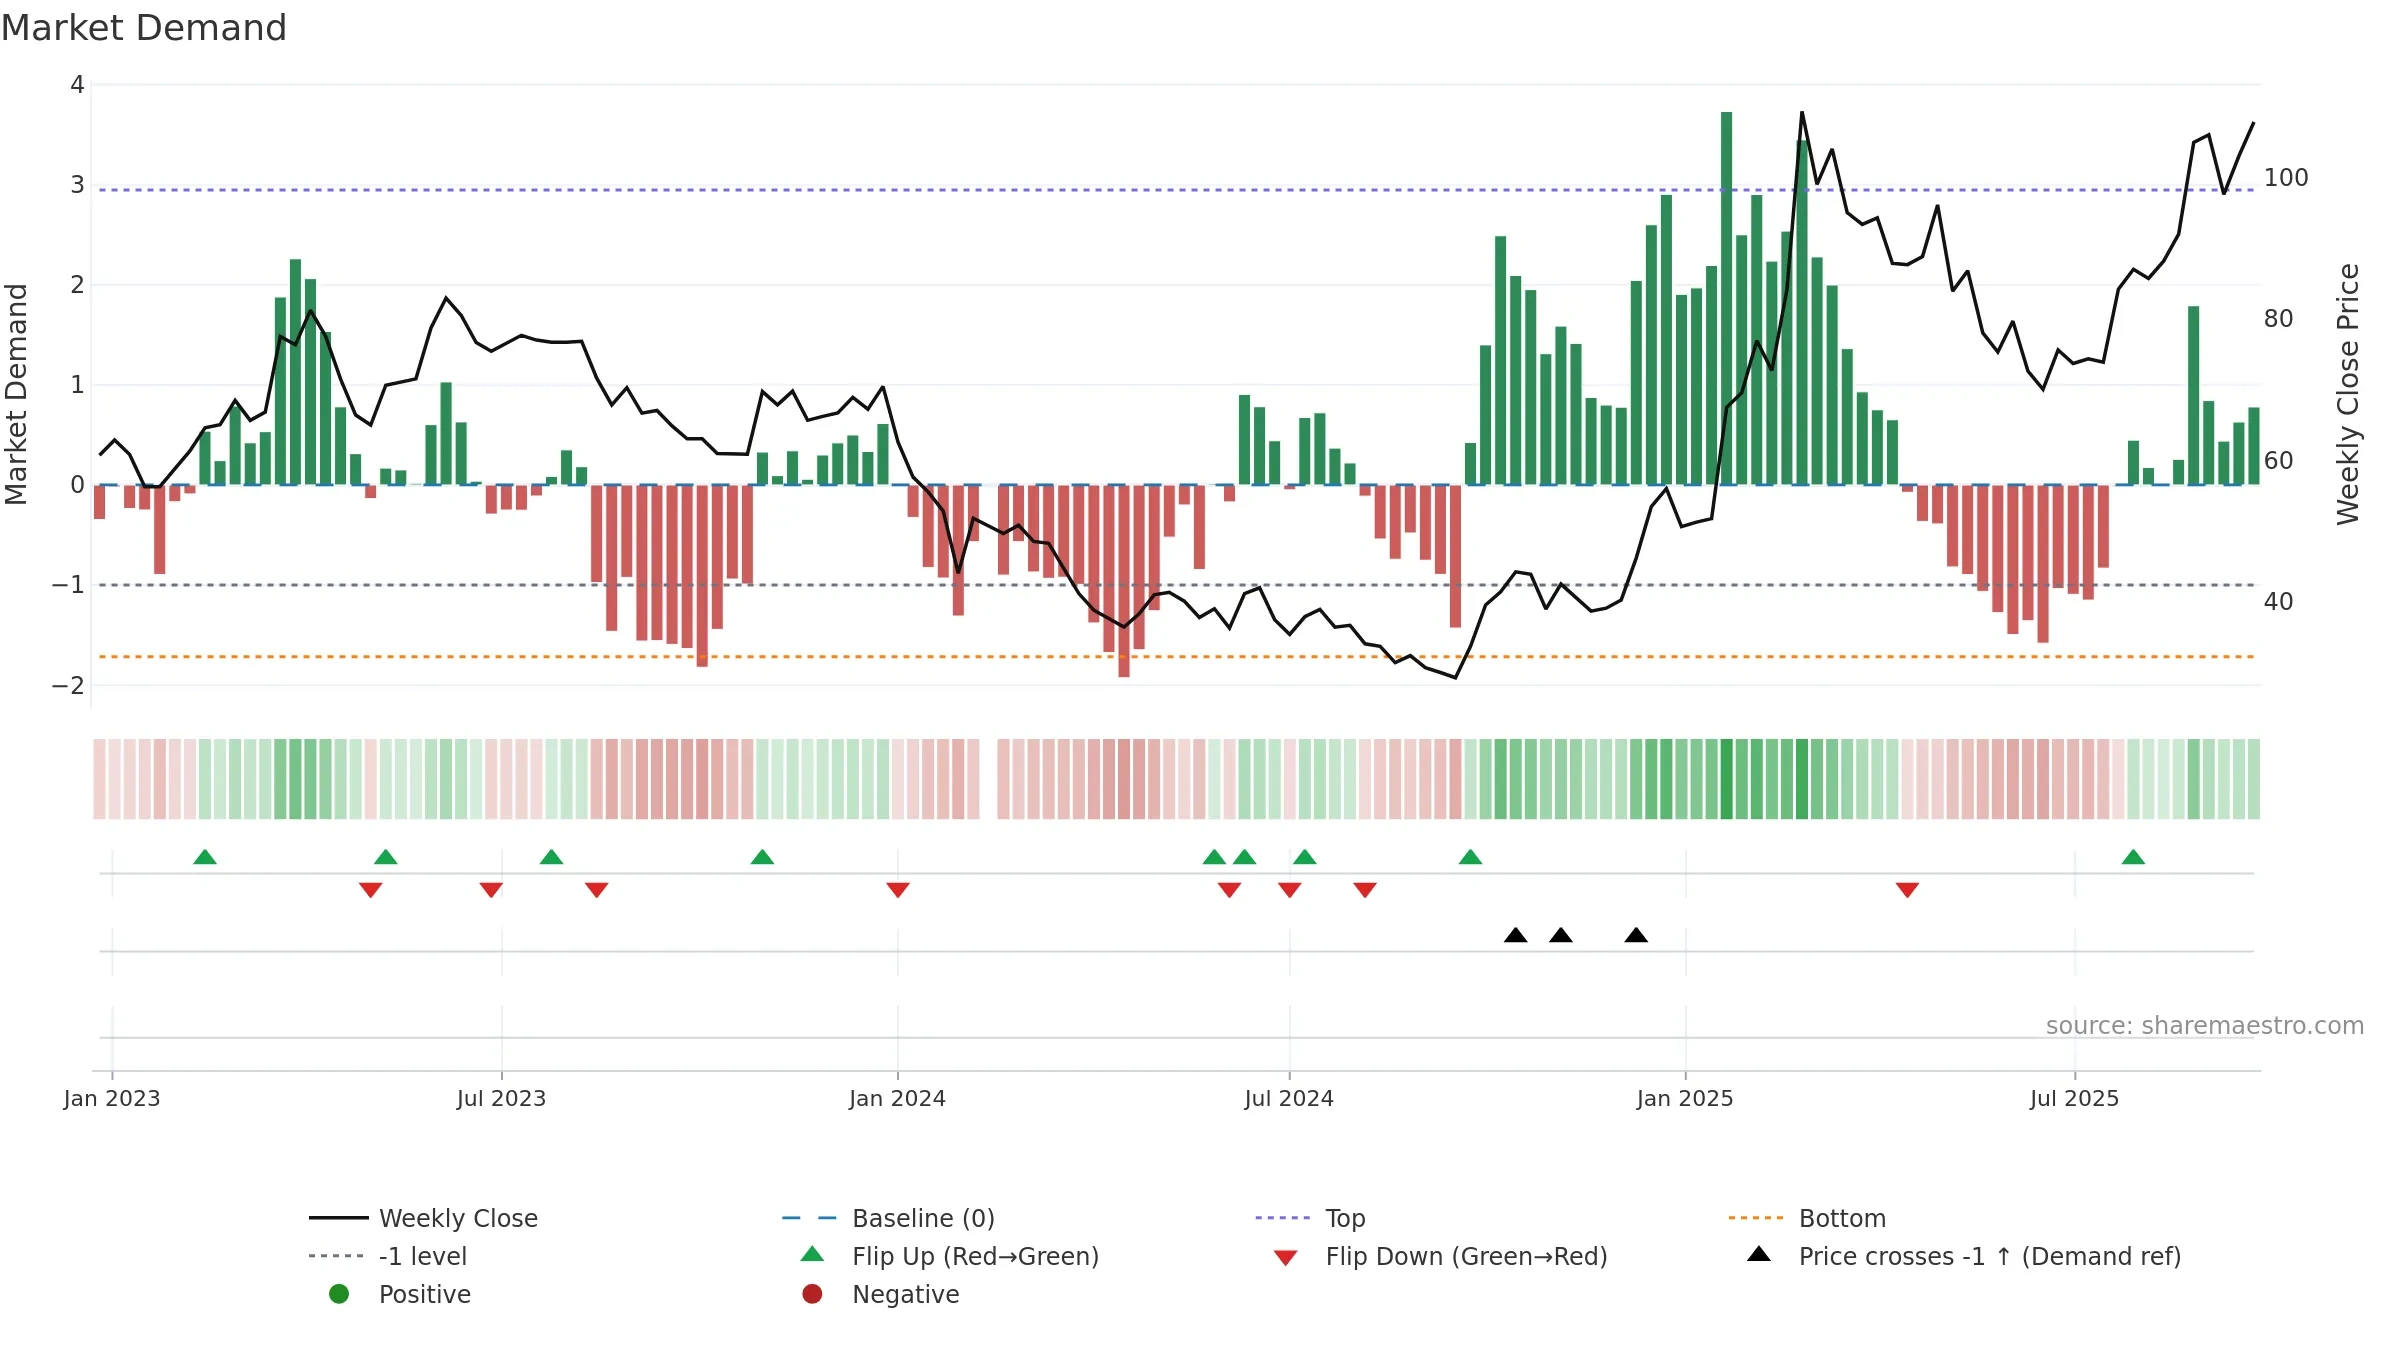Toggle Flip Up (Red→Green) legend entry

pyautogui.click(x=950, y=1256)
